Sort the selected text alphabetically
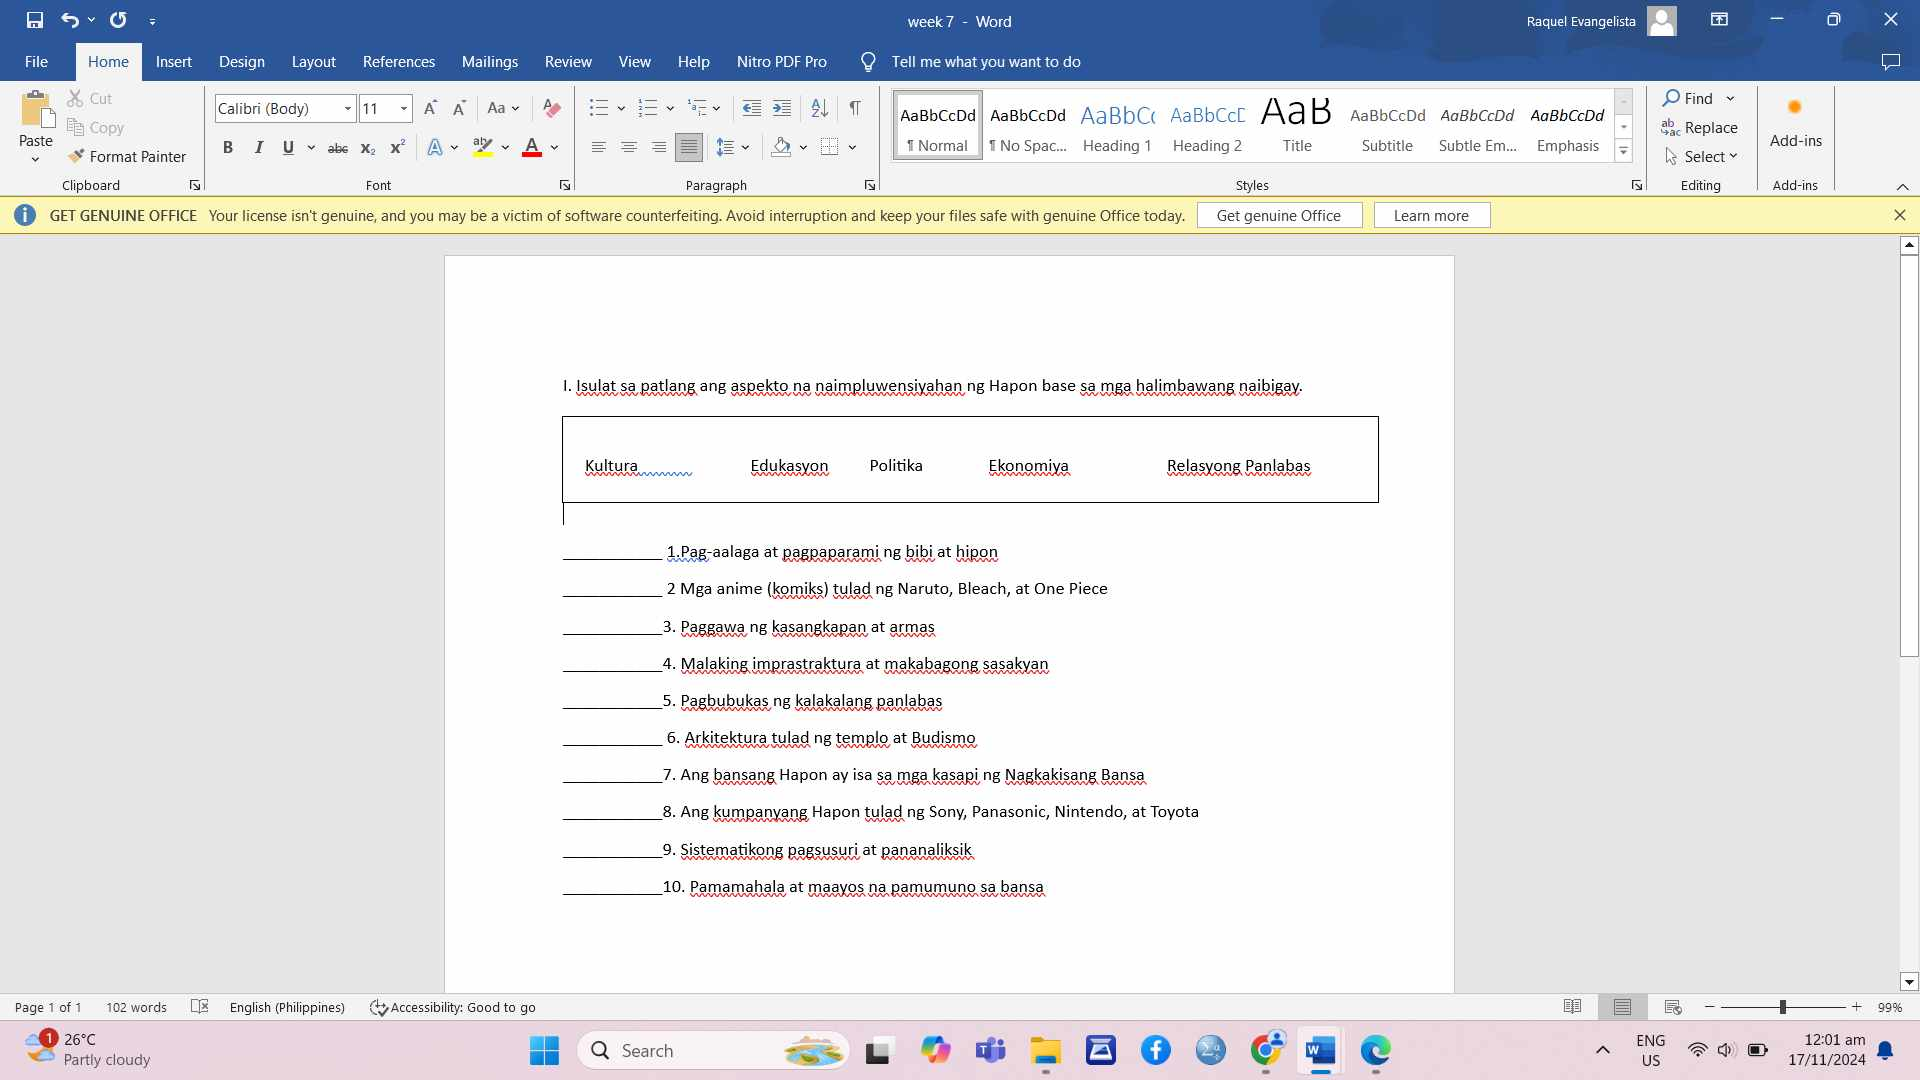 point(819,108)
